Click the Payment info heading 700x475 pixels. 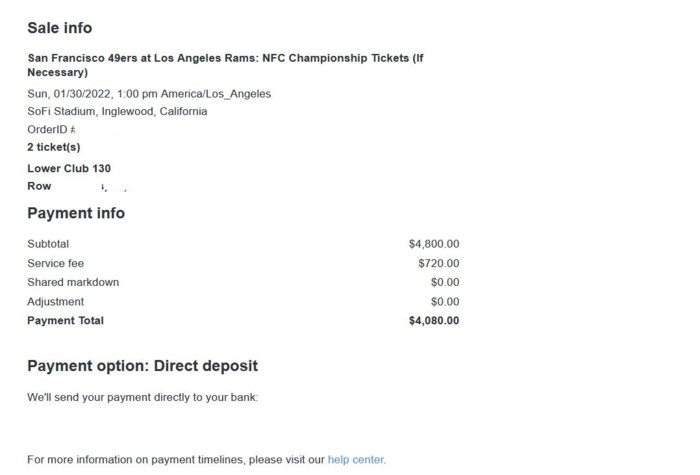pyautogui.click(x=76, y=213)
